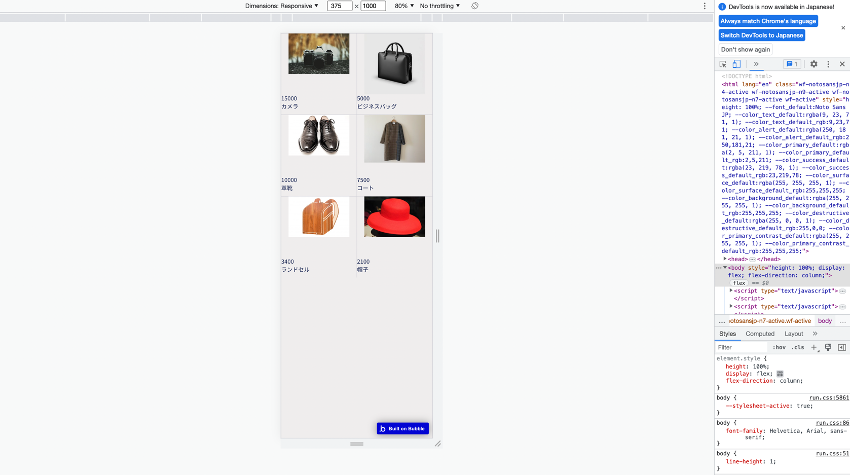Screen dimensions: 850x476
Task: Click Always match Chrome's language button
Action: [768, 20]
